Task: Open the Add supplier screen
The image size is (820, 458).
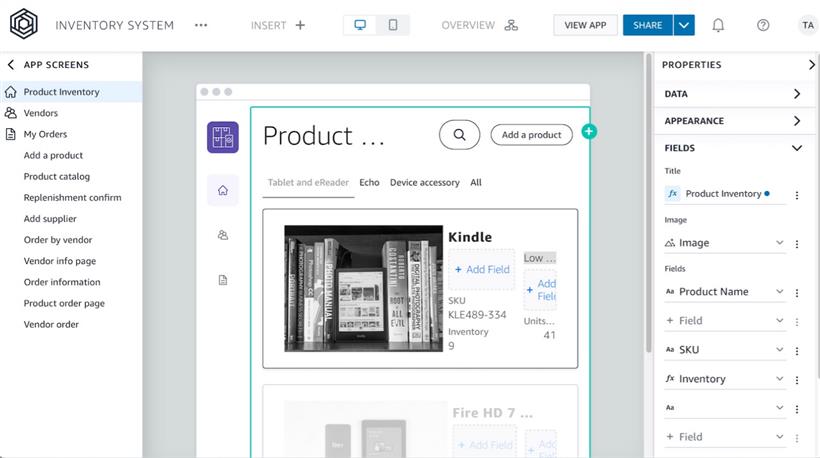Action: (50, 219)
